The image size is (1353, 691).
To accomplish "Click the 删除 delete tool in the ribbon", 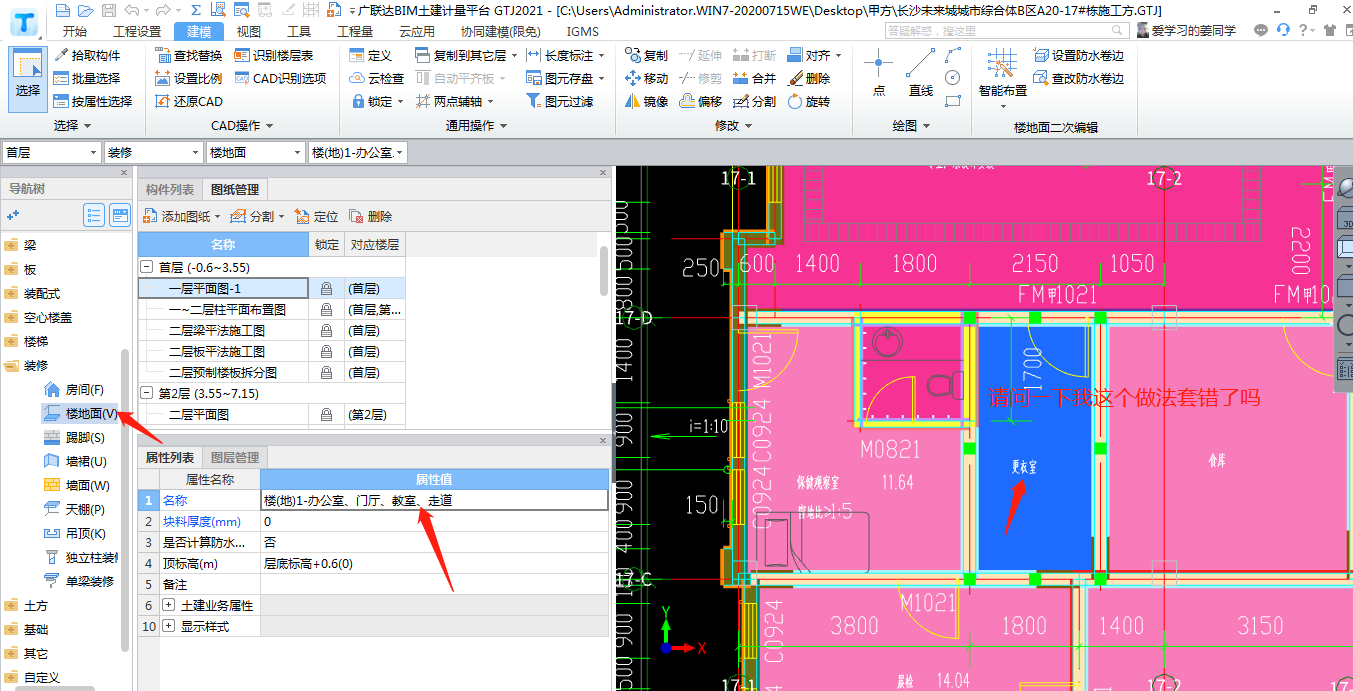I will [x=808, y=78].
